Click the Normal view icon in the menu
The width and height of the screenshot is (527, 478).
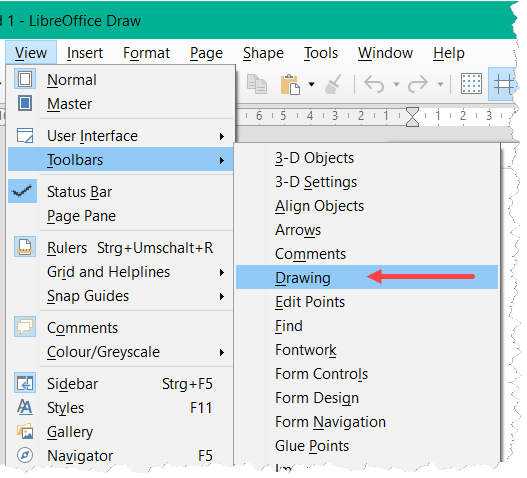point(25,79)
